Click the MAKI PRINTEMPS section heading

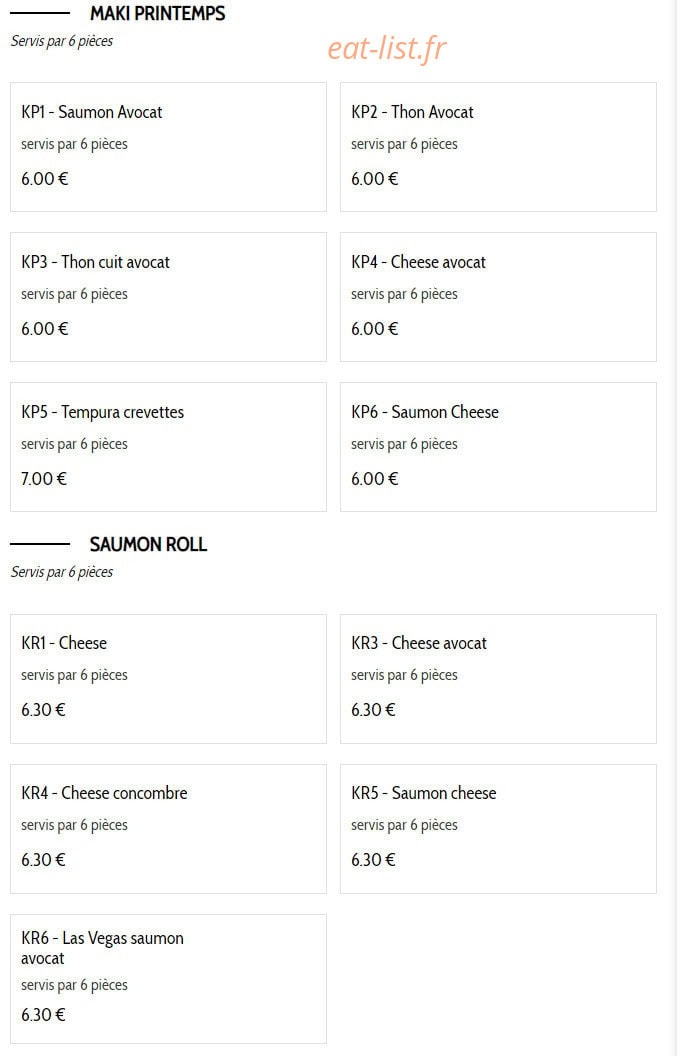(x=158, y=13)
